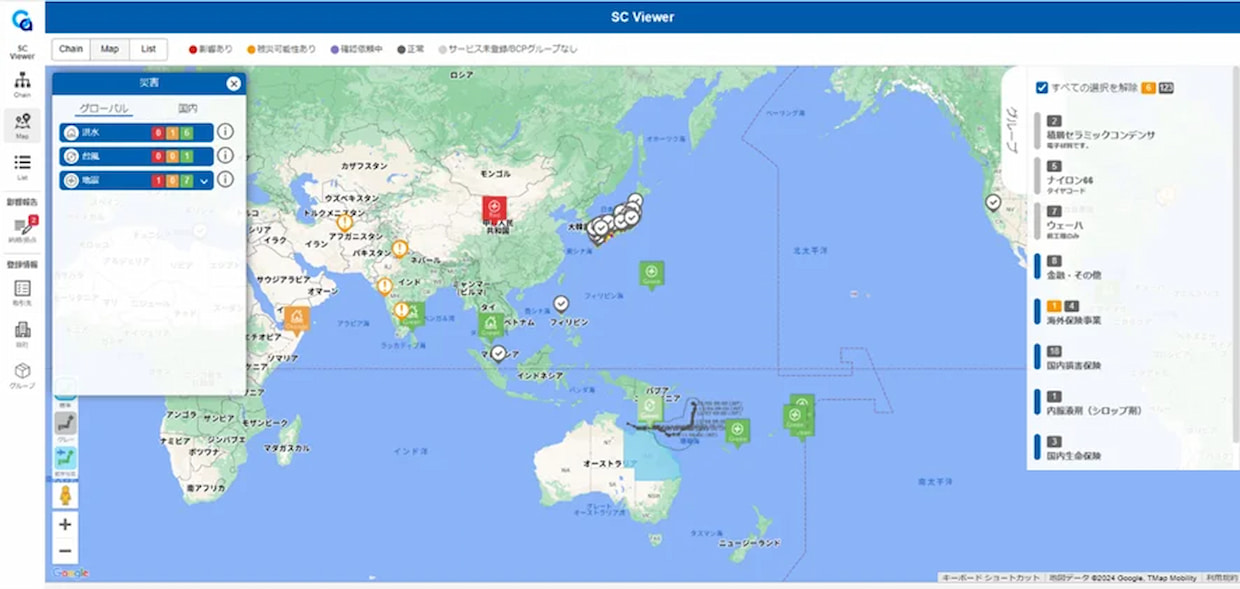This screenshot has height=589, width=1240.
Task: Click the red marker over China
Action: (x=493, y=209)
